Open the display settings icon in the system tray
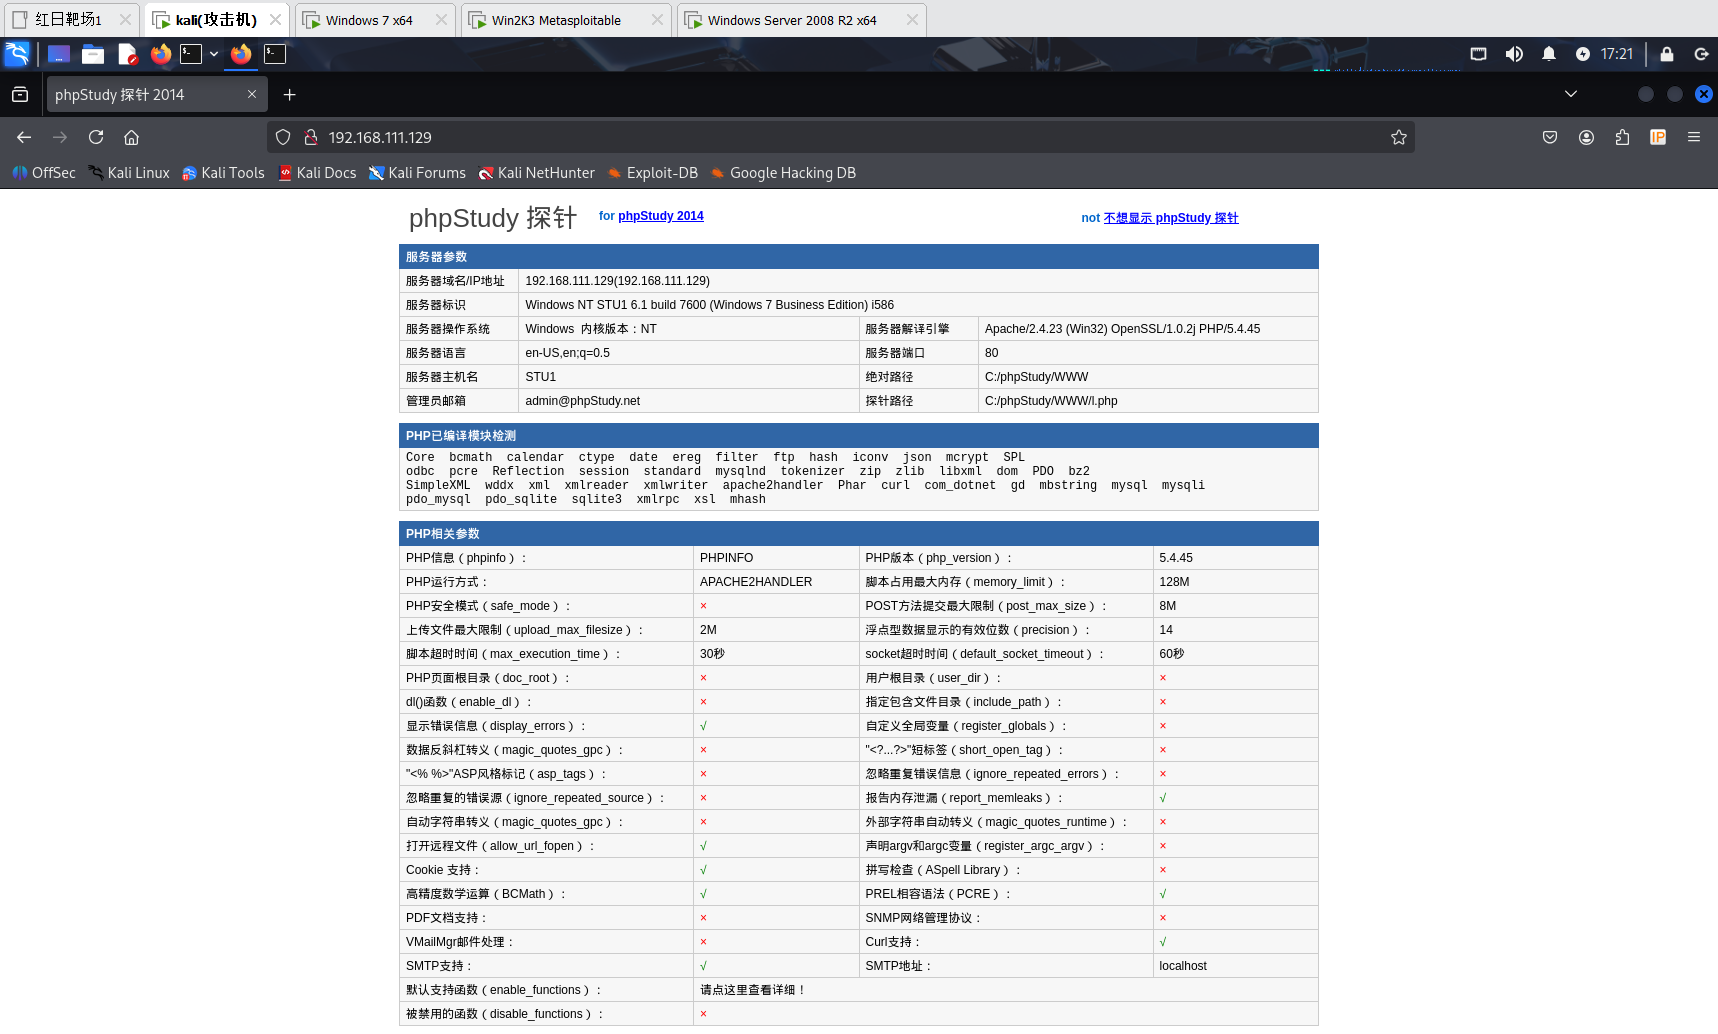The width and height of the screenshot is (1718, 1034). point(1478,54)
